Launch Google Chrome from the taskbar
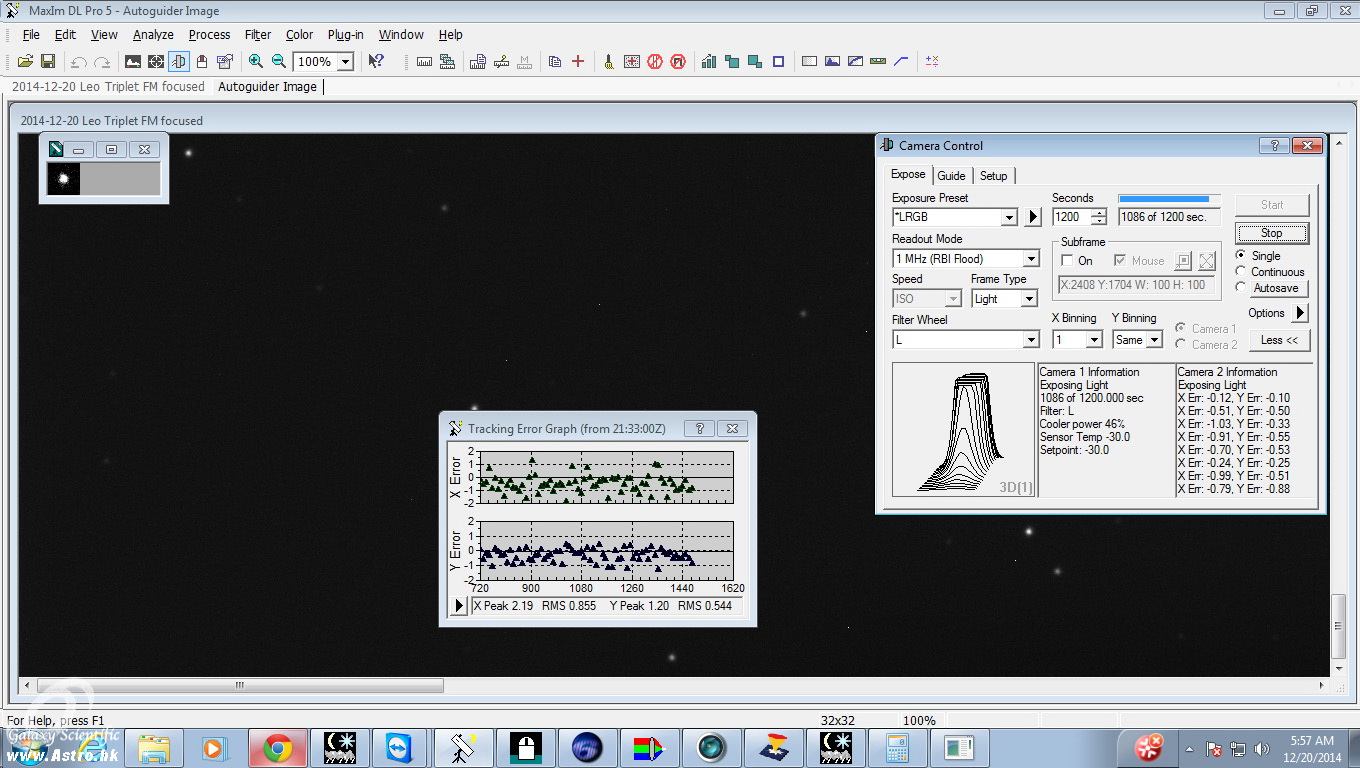1360x768 pixels. click(277, 747)
